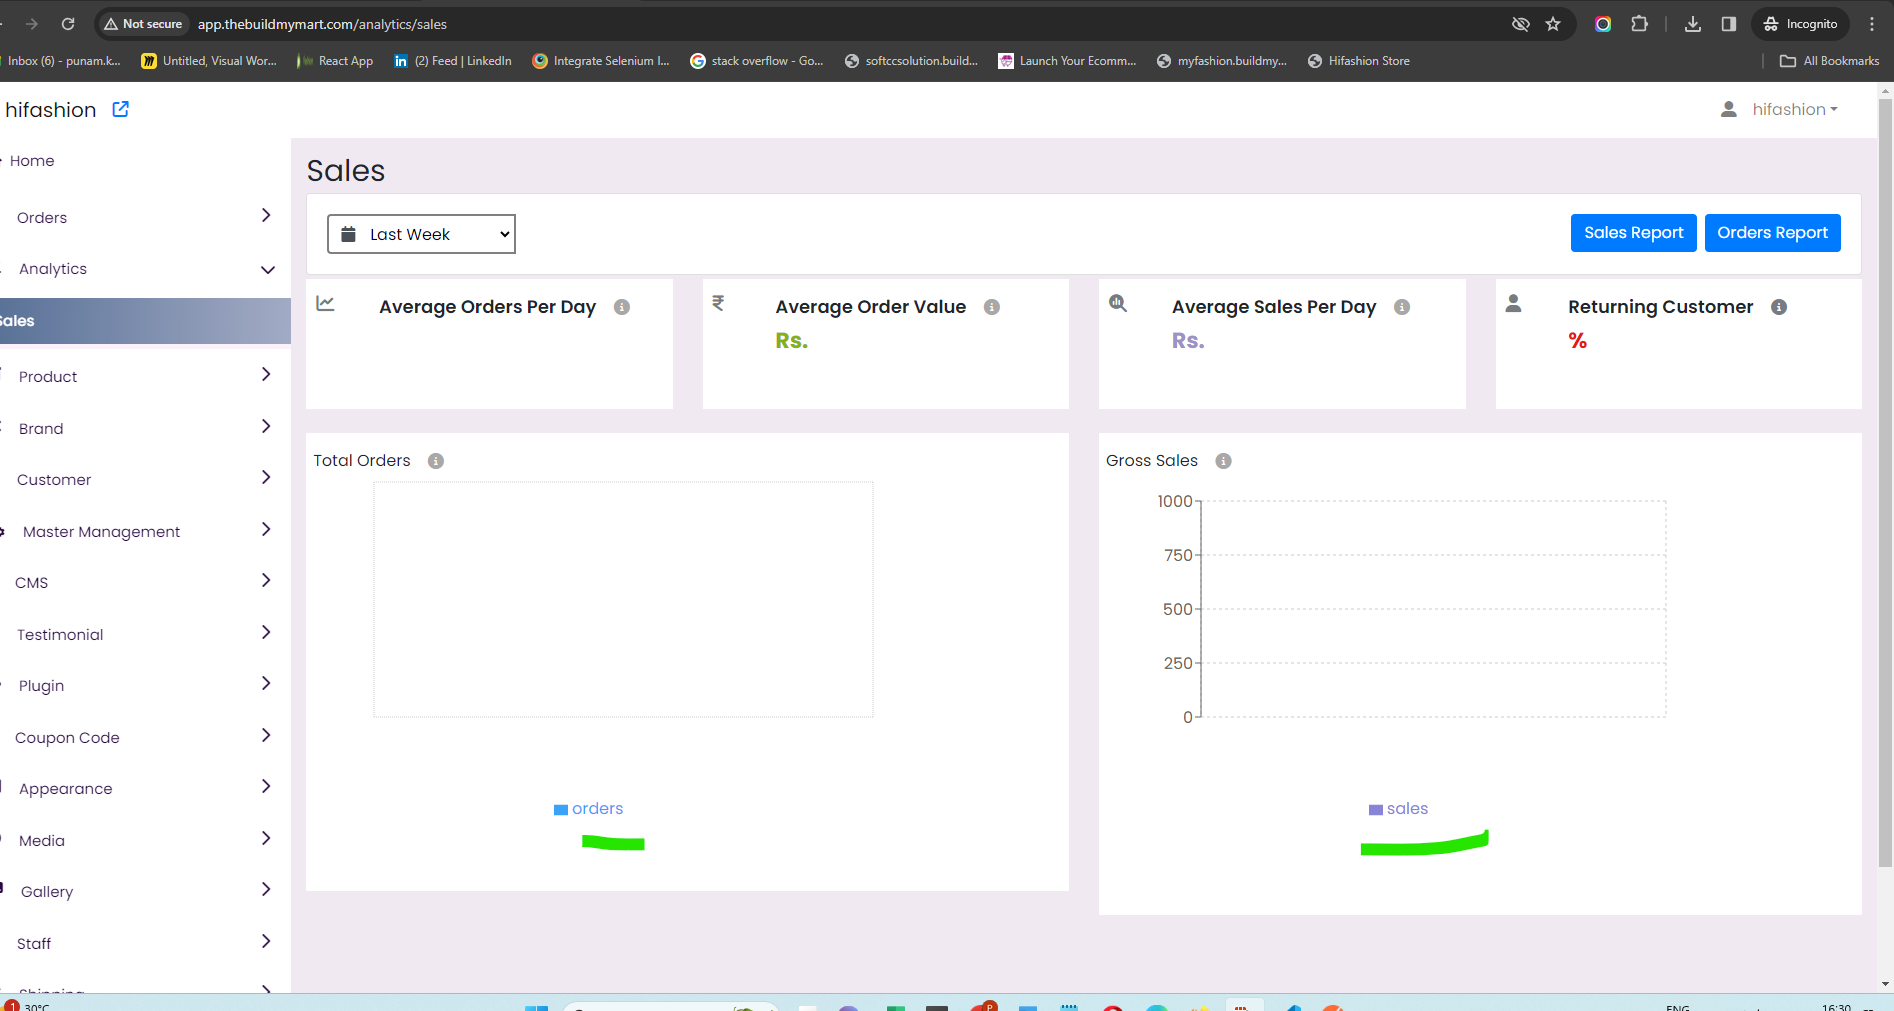Screen dimensions: 1894x1011
Task: Reload the page with the refresh icon
Action: tap(68, 24)
